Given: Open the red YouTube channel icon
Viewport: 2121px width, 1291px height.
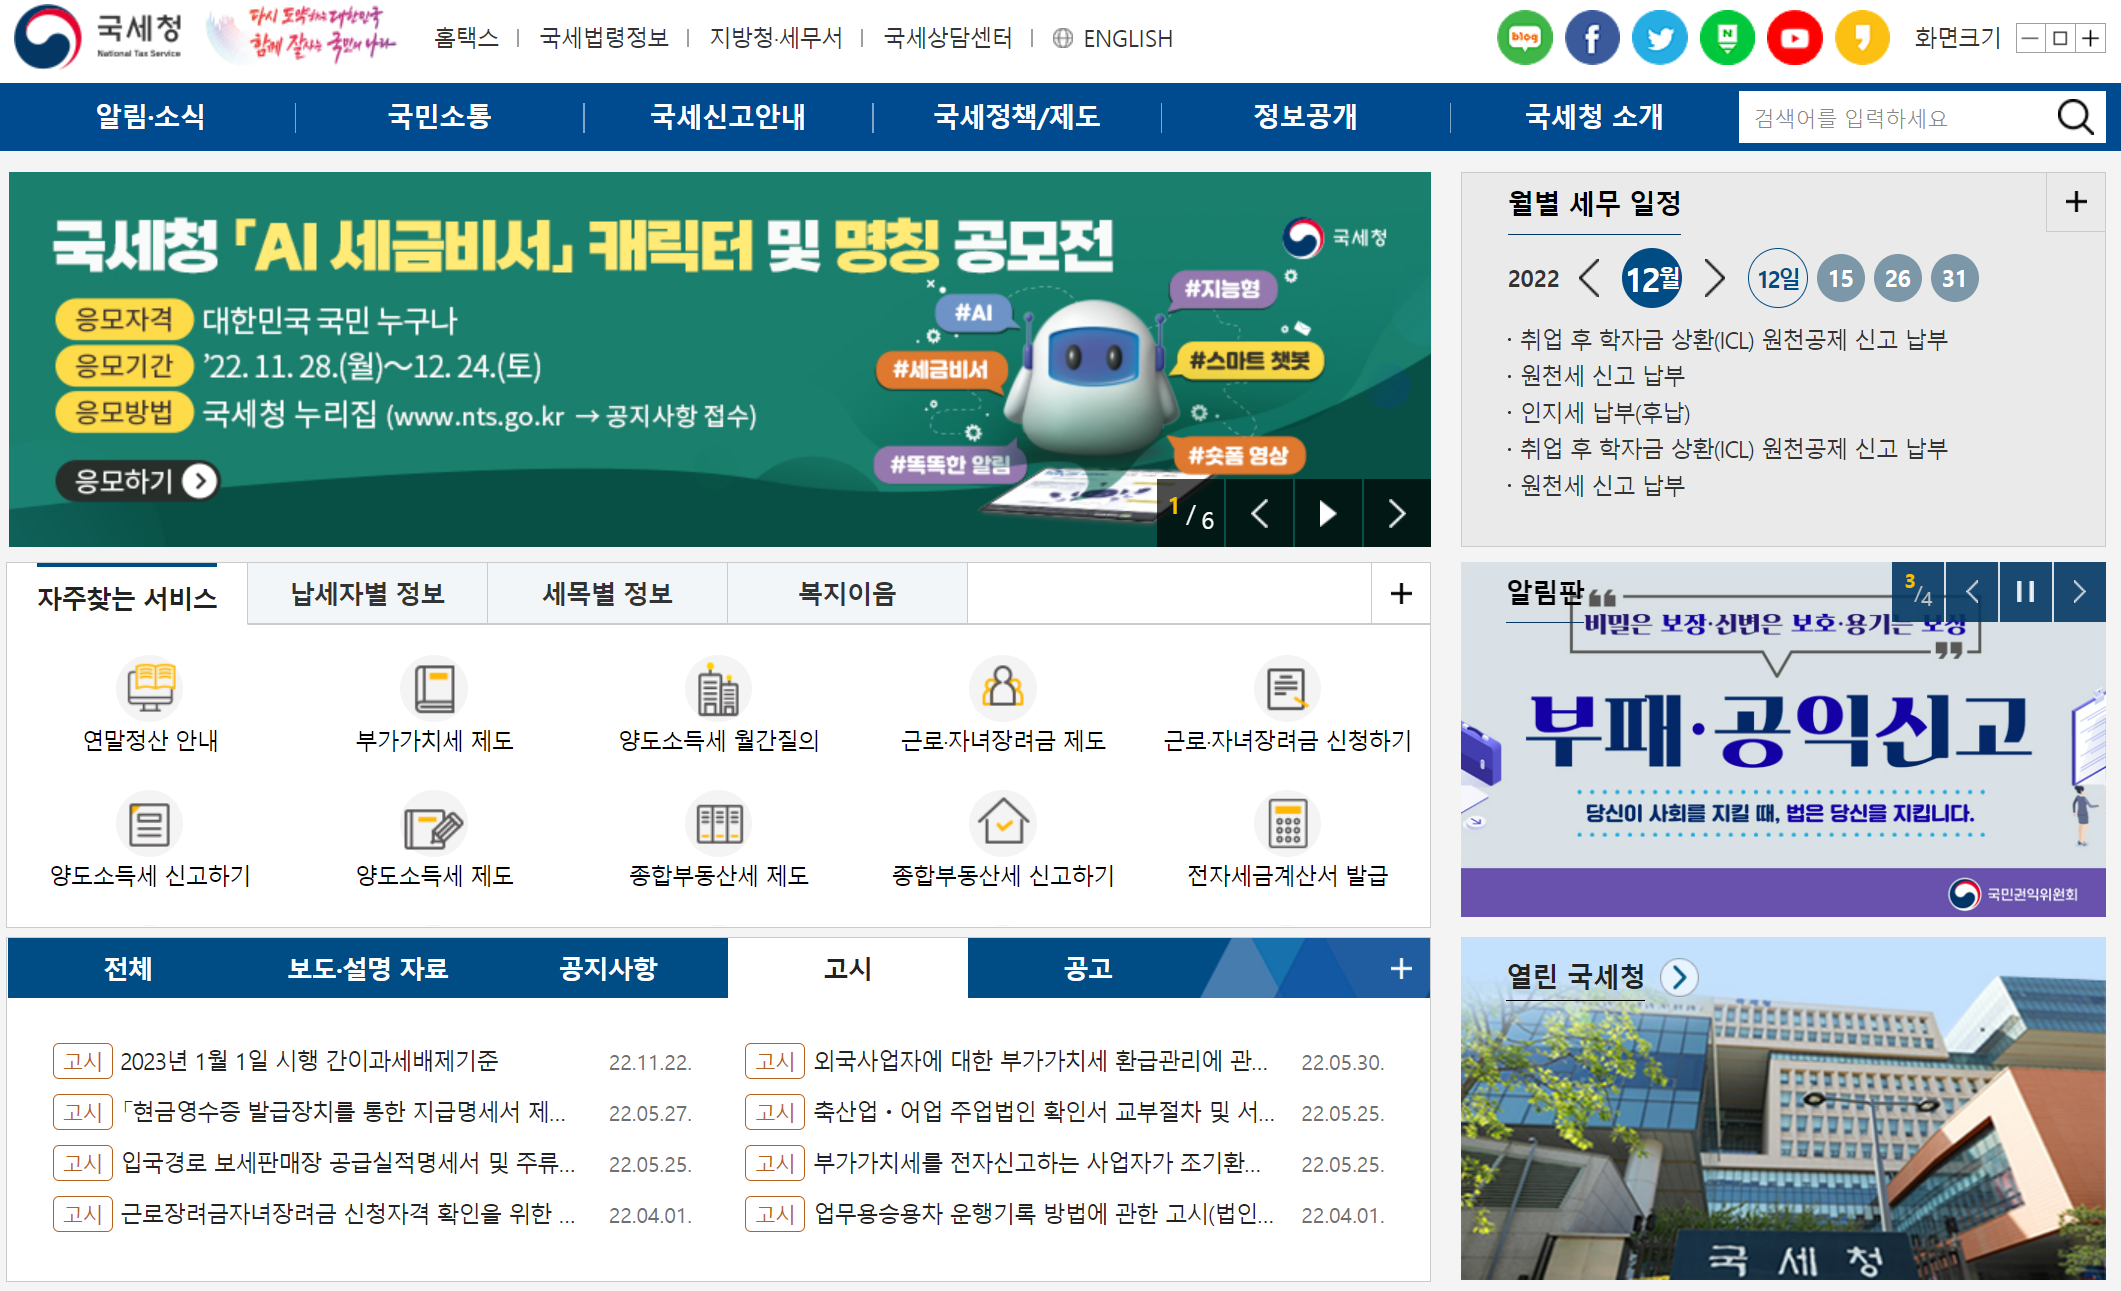Looking at the screenshot, I should pos(1794,38).
